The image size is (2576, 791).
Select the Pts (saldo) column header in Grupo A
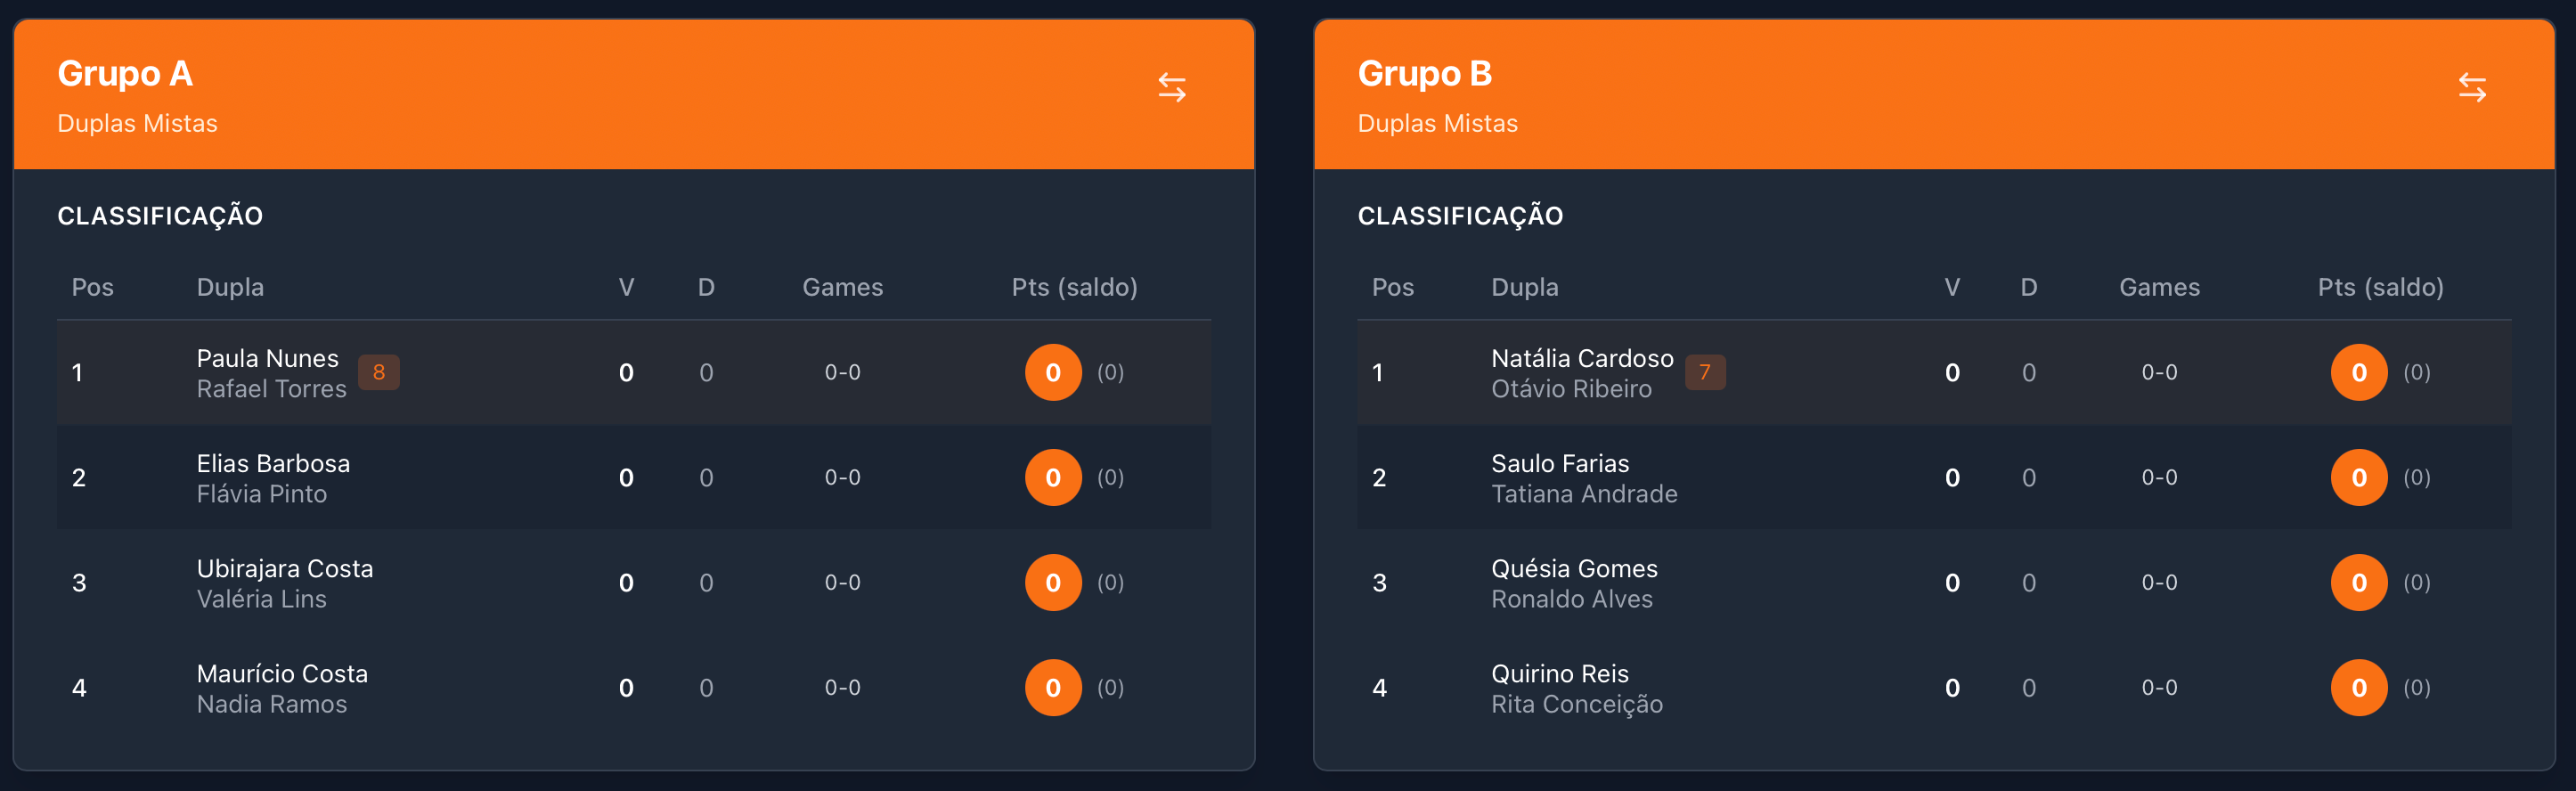point(1074,287)
